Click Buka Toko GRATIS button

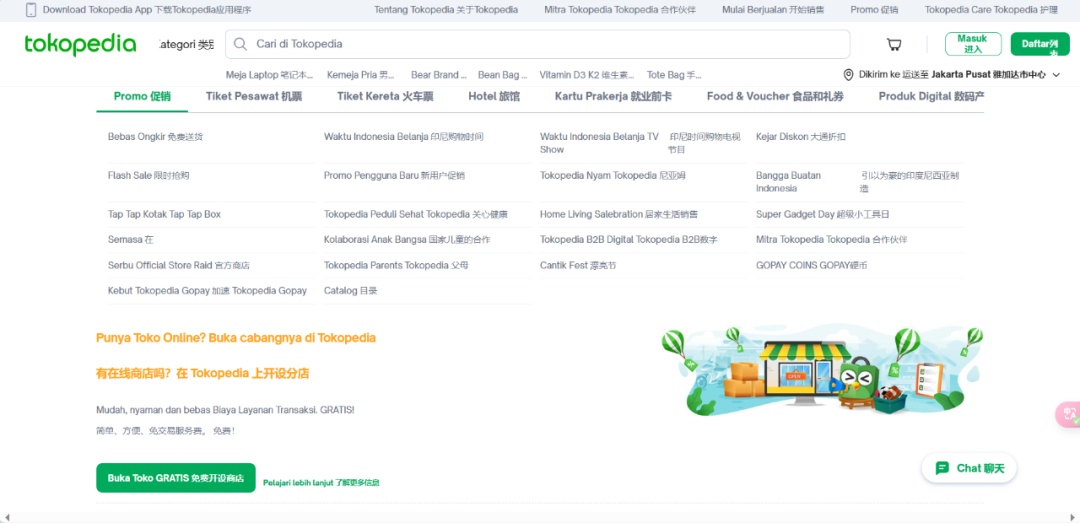(176, 478)
